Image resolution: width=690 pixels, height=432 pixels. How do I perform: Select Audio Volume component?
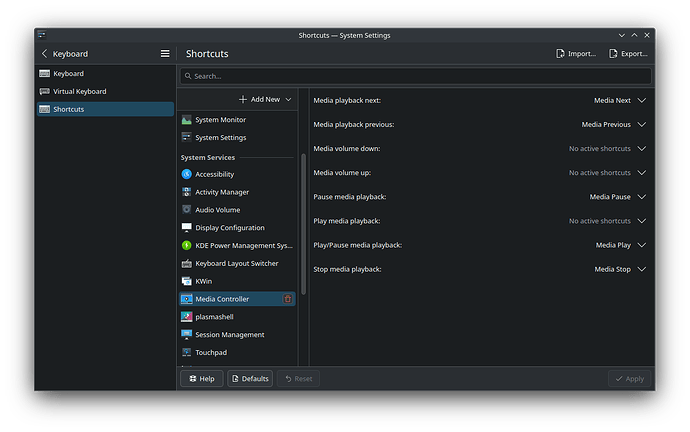click(x=237, y=210)
